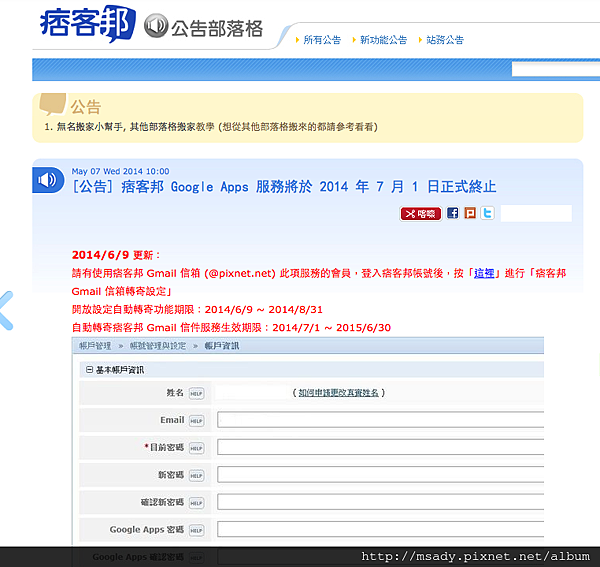Click into the Google Apps 密碼 input field
600x567 pixels.
click(x=380, y=529)
